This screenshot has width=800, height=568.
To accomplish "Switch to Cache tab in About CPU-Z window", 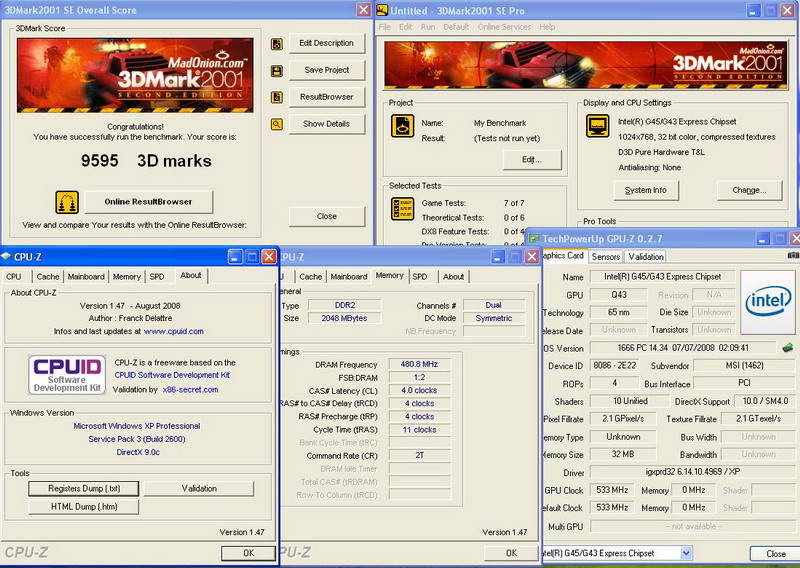I will pyautogui.click(x=48, y=277).
